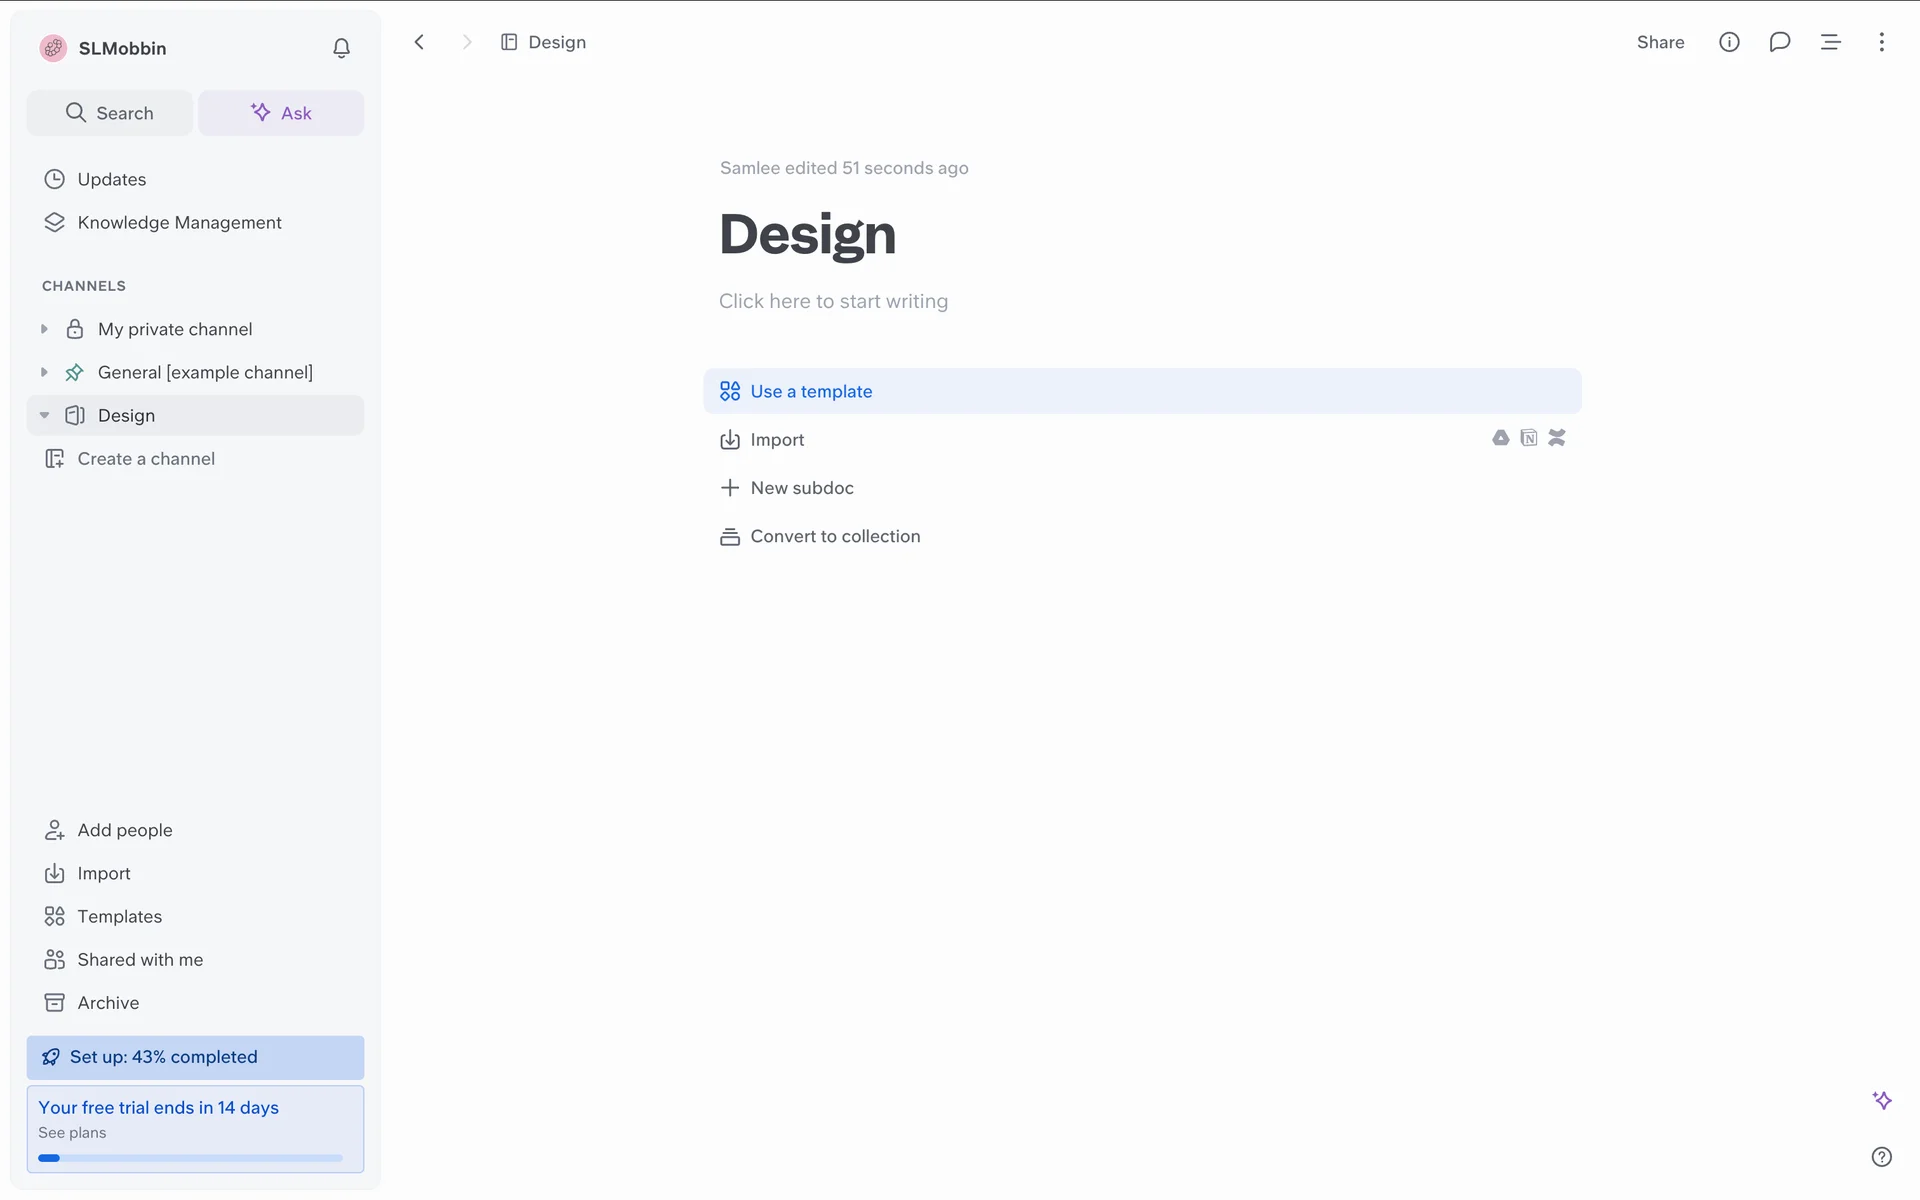The image size is (1920, 1200).
Task: Show table of contents outline icon
Action: coord(1830,42)
